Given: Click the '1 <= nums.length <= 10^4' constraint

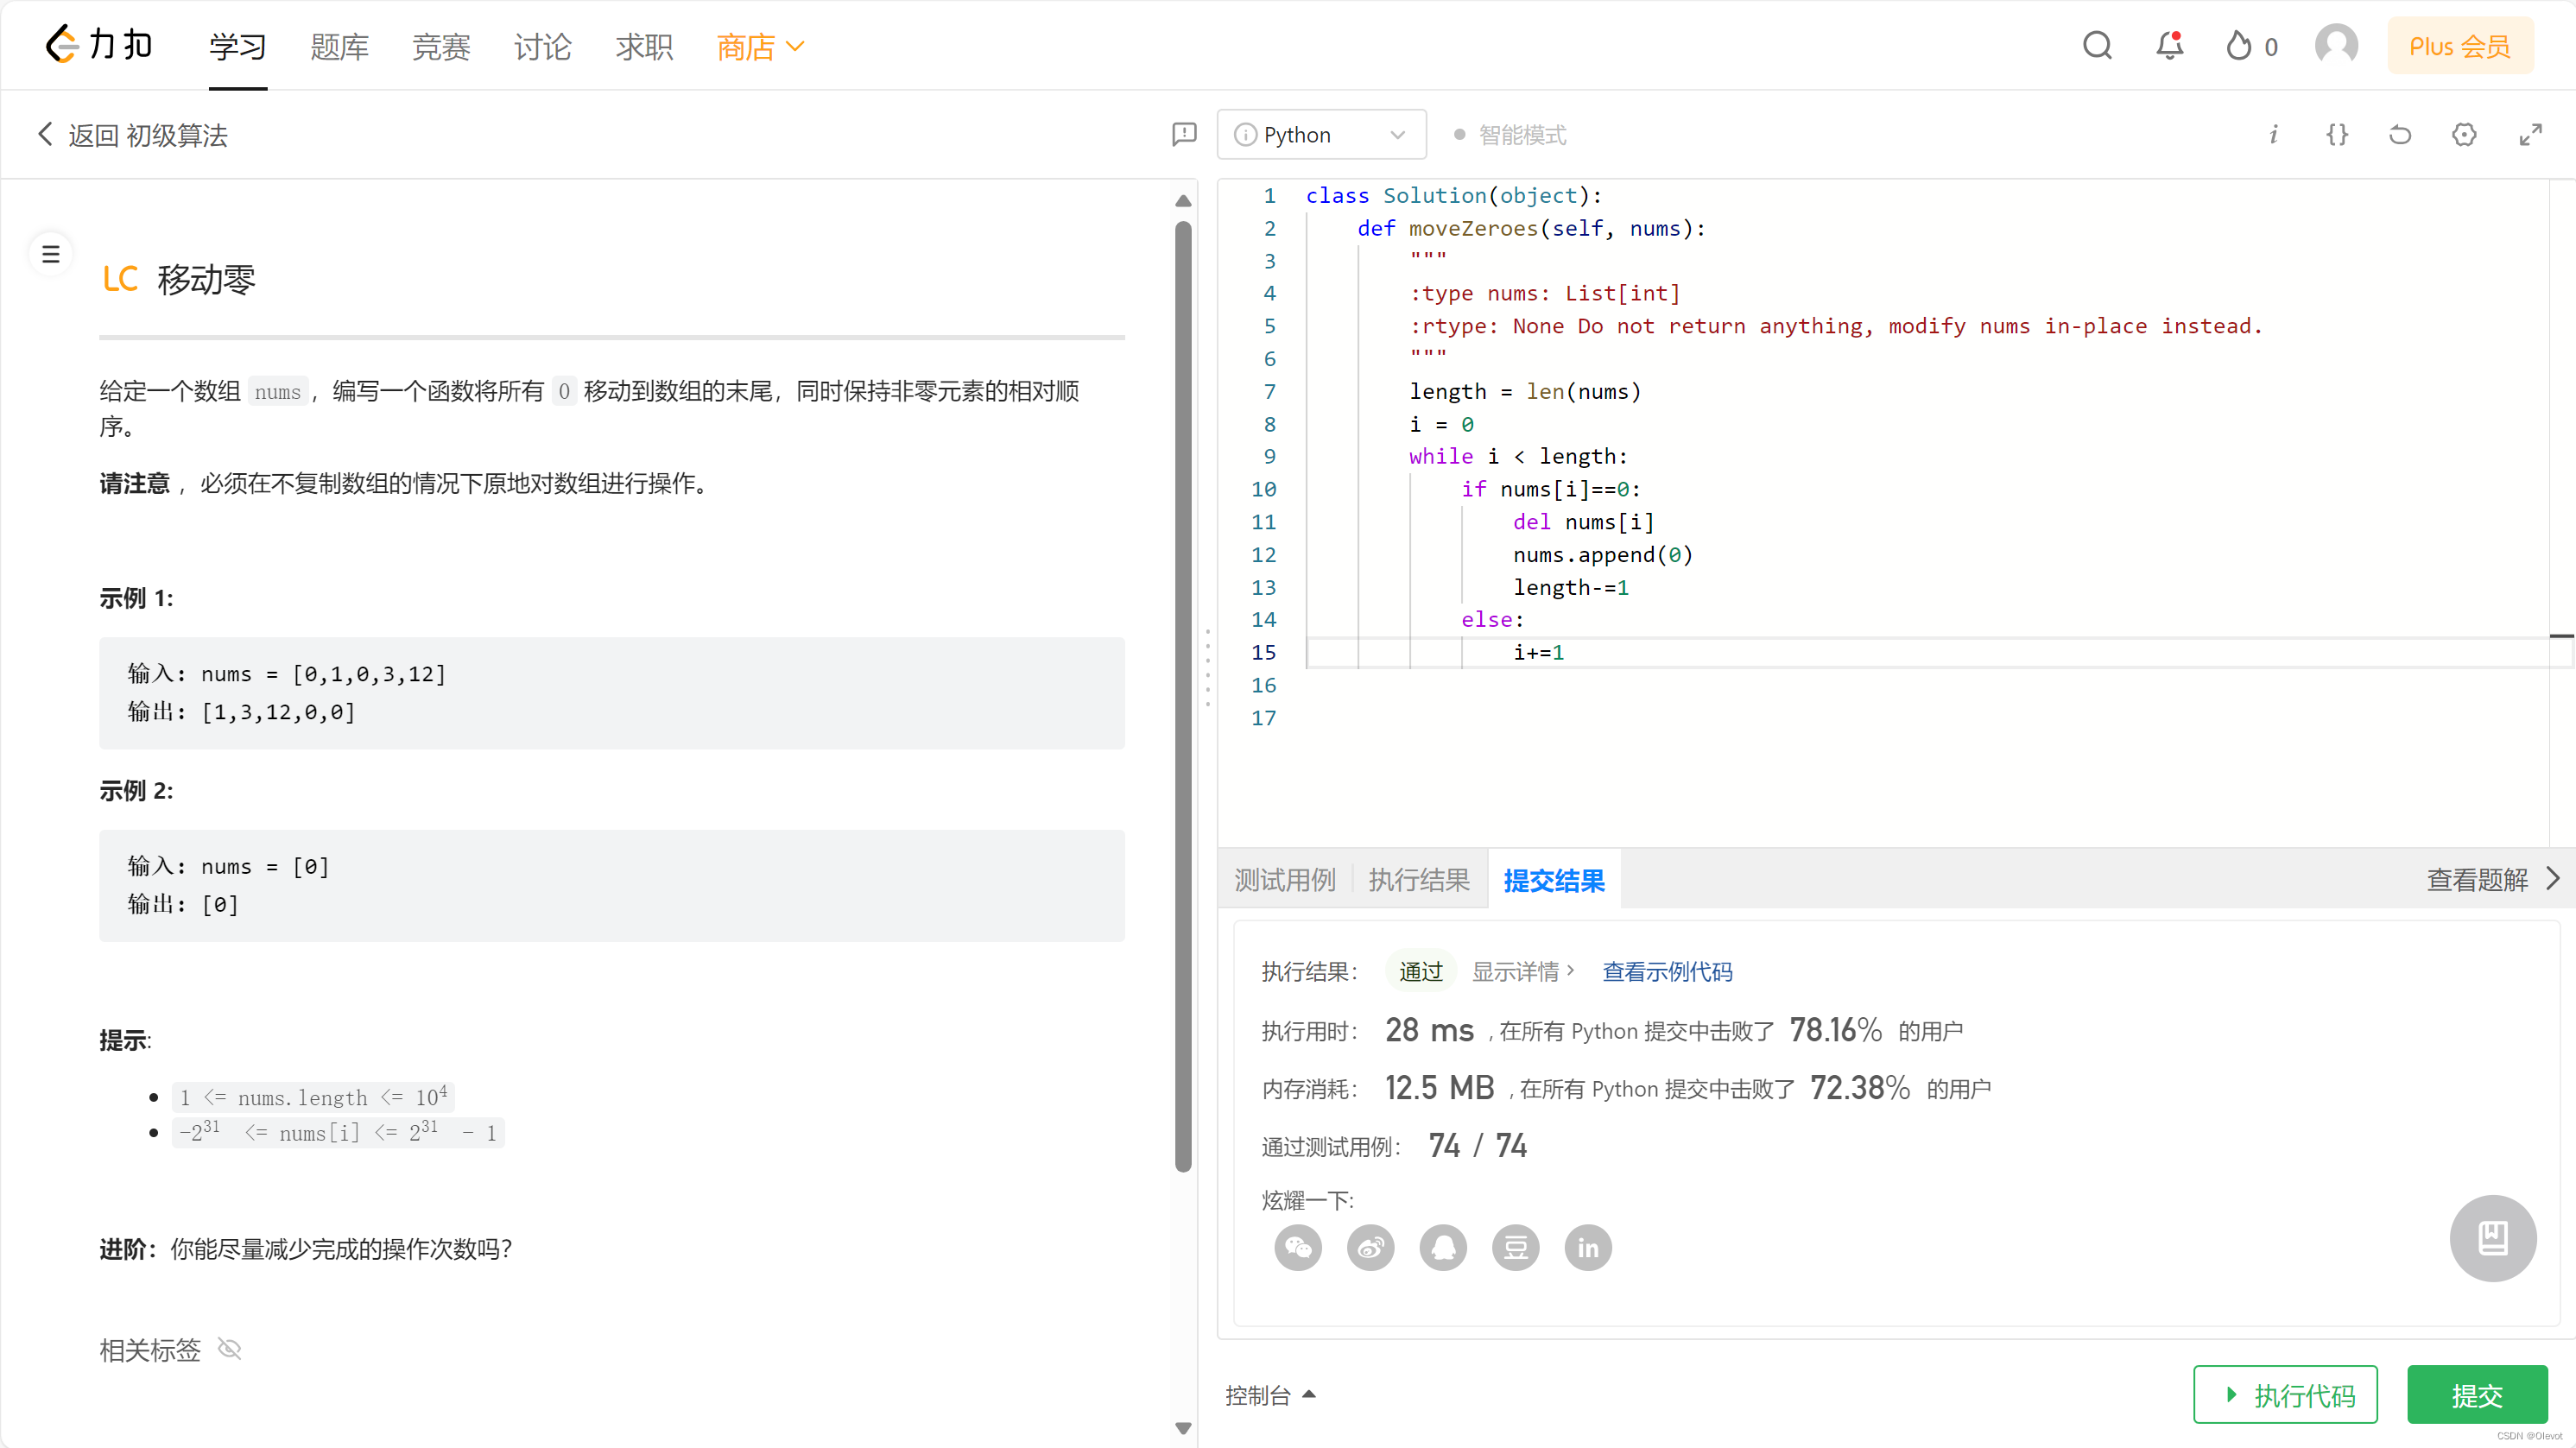Looking at the screenshot, I should pyautogui.click(x=313, y=1097).
